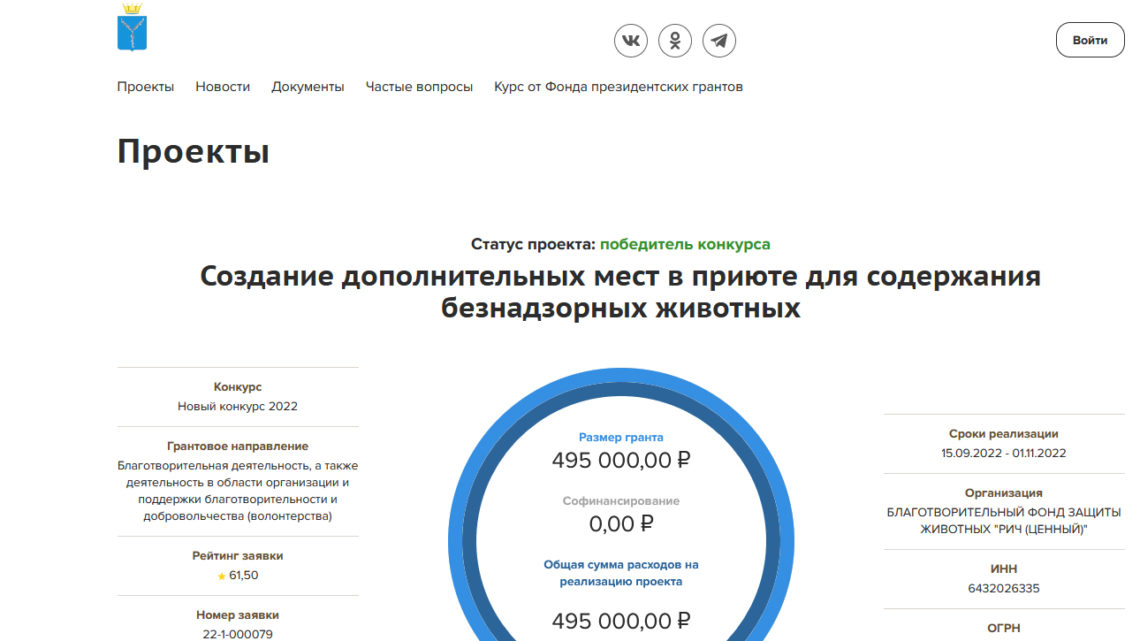
Task: Click the dates 15.09.2022 - 01.11.2022
Action: [1003, 453]
